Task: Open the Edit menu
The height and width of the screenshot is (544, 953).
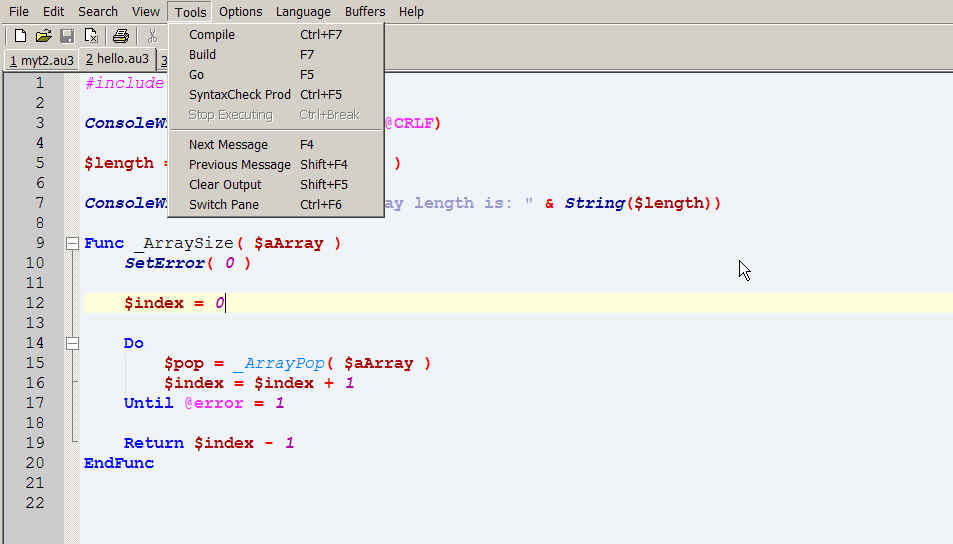Action: click(x=53, y=12)
